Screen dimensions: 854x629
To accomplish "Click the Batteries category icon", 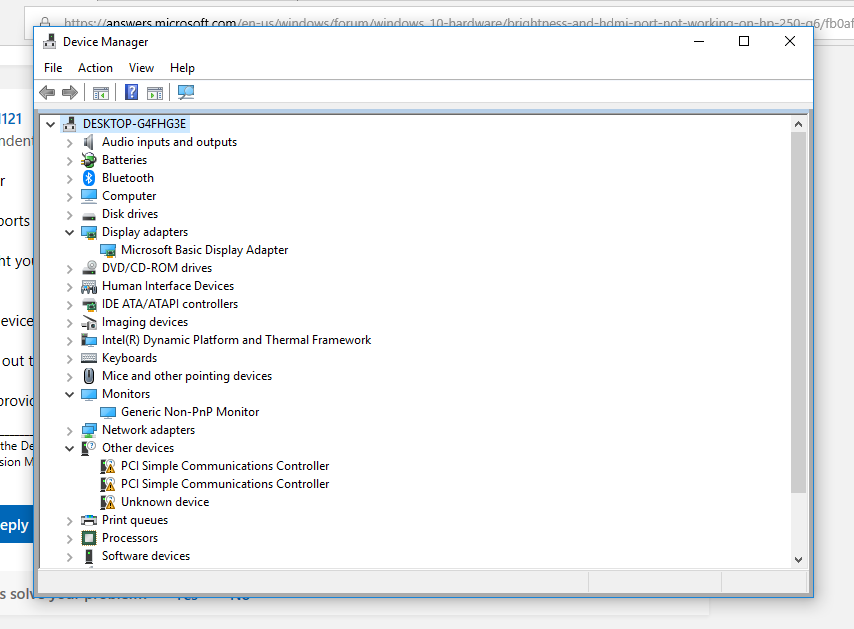I will (x=89, y=160).
